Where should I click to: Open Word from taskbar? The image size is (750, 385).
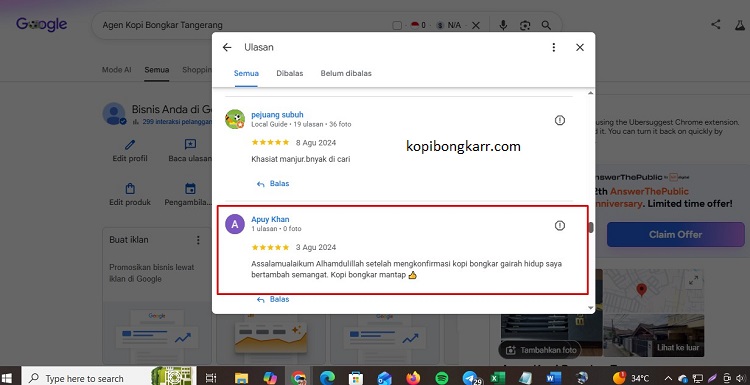click(x=553, y=378)
